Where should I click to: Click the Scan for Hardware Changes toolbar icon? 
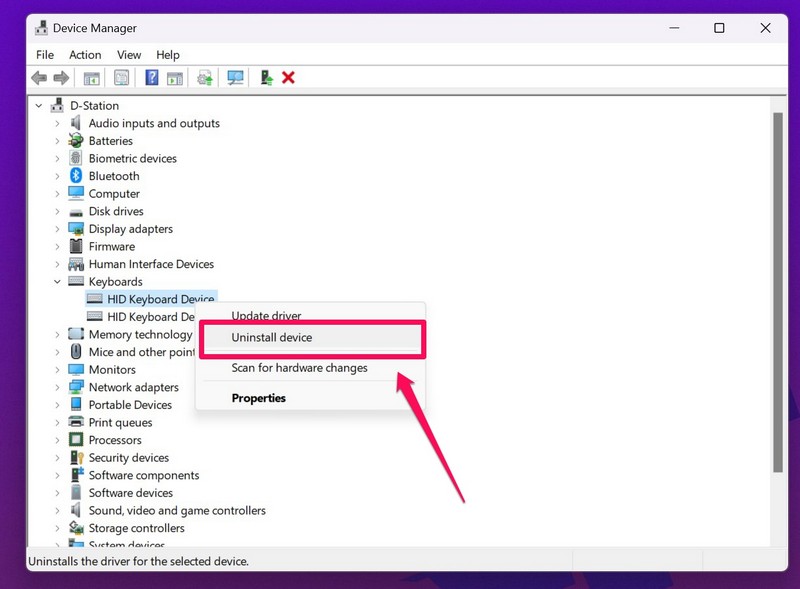(237, 77)
